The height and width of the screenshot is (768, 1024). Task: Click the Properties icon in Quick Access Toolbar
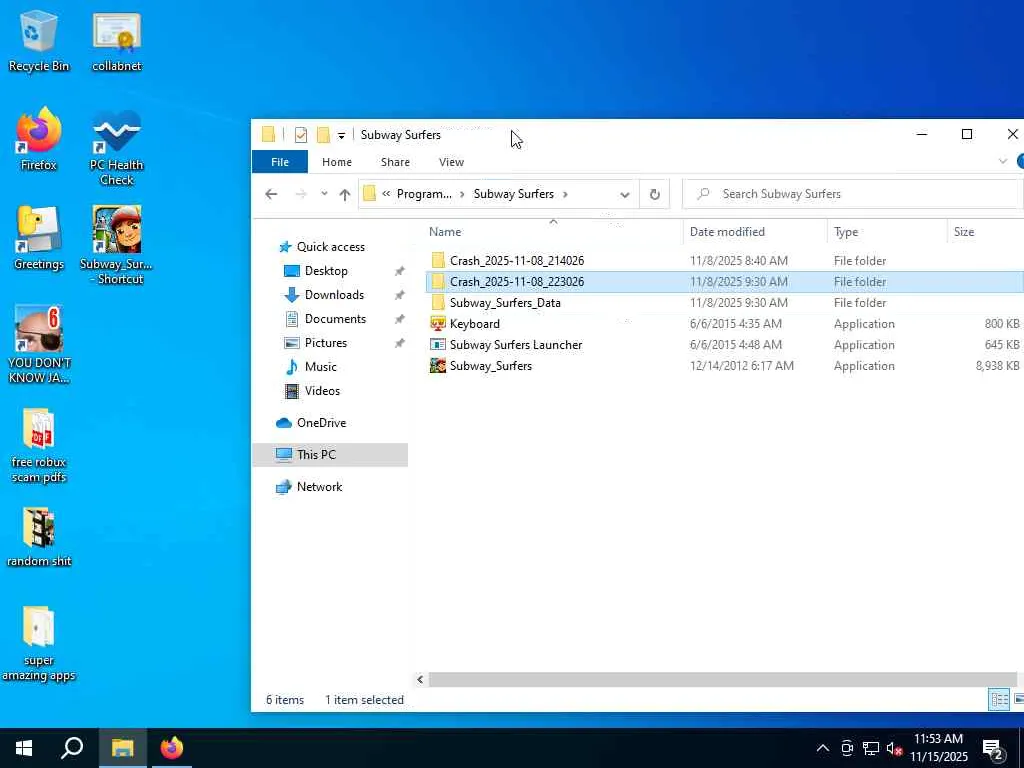coord(300,135)
